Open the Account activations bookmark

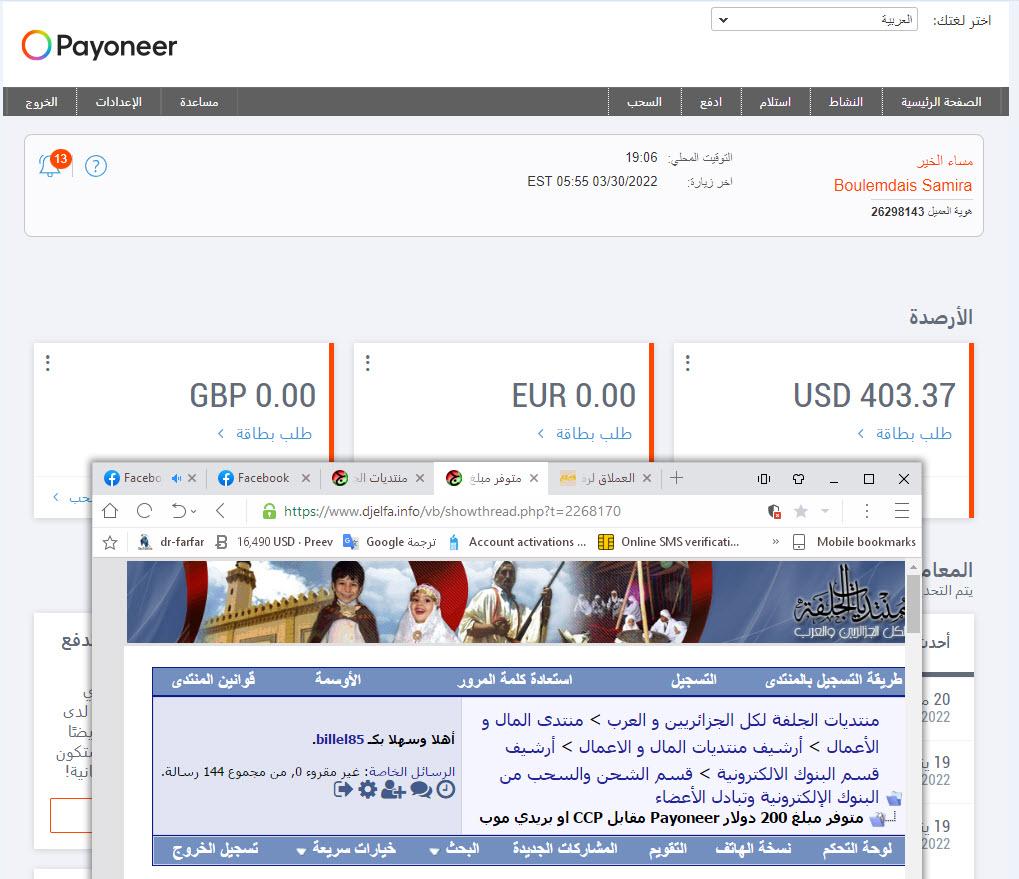(x=517, y=542)
